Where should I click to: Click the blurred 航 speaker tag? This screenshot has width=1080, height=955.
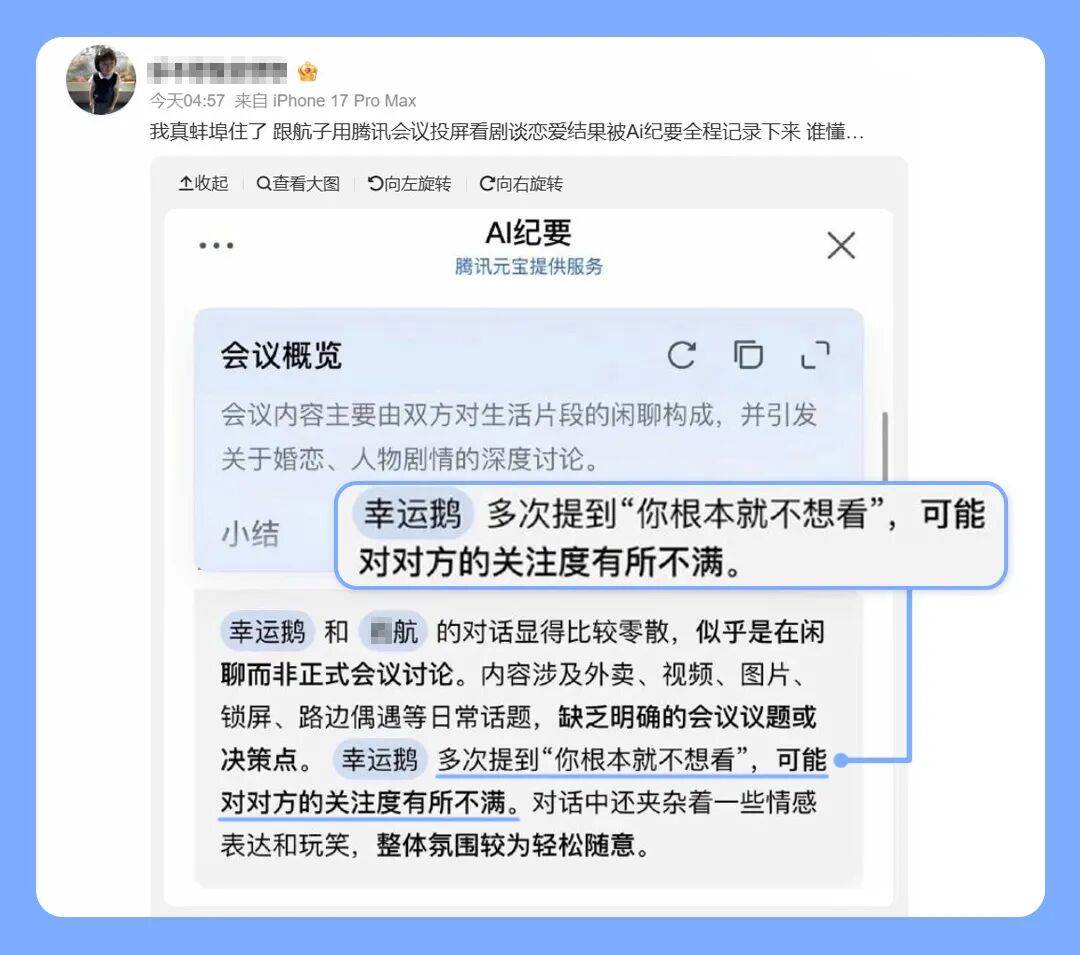click(x=393, y=631)
